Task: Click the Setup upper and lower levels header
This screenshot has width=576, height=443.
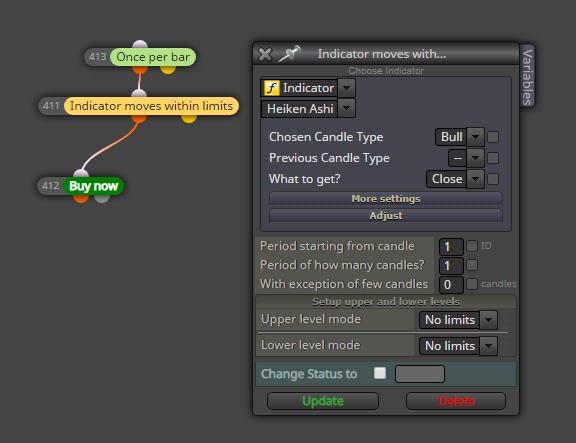Action: (x=386, y=302)
